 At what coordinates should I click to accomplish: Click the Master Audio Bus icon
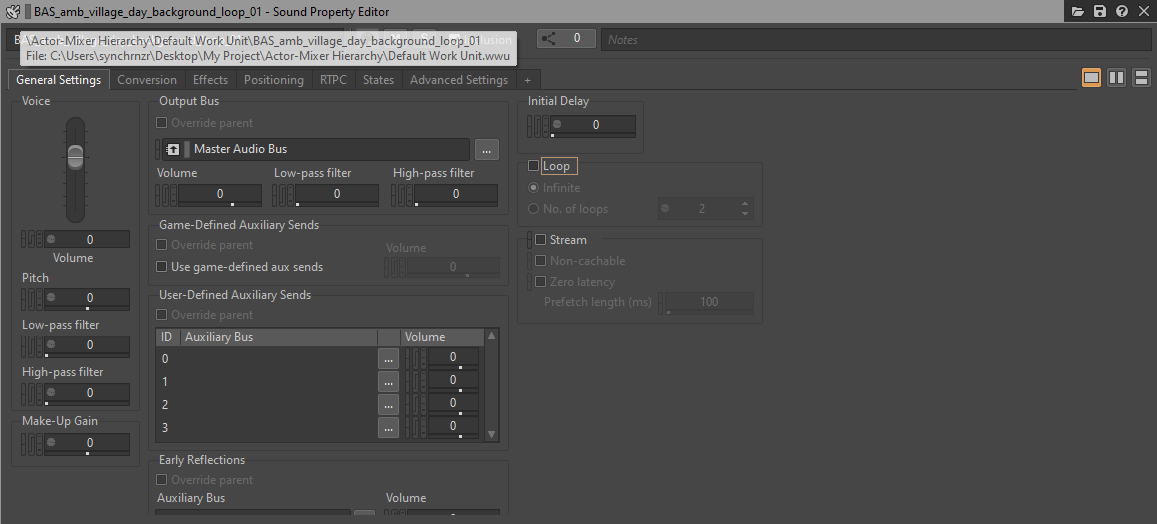point(173,149)
